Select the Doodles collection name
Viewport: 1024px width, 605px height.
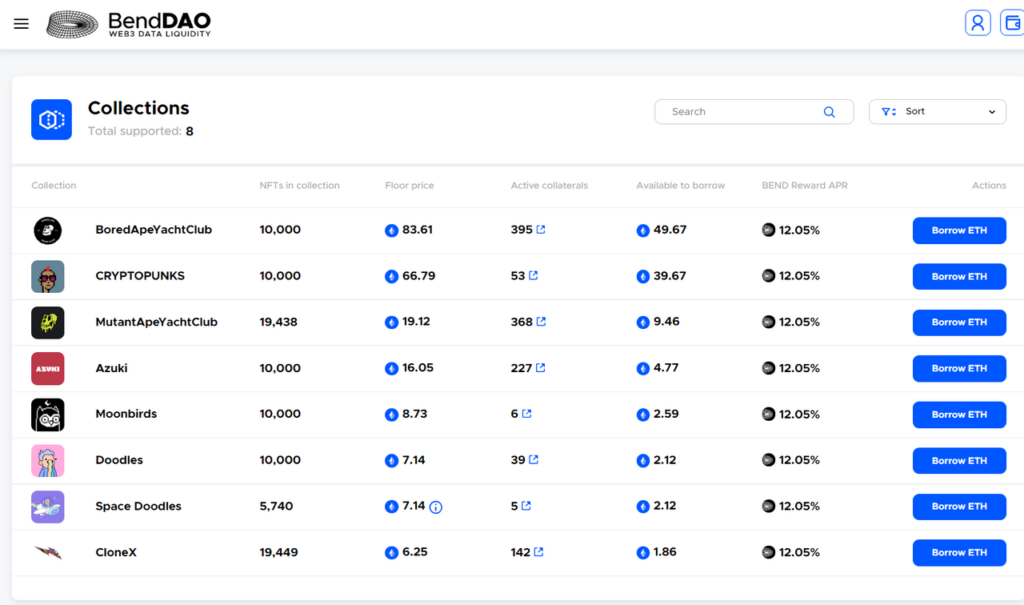(x=119, y=460)
